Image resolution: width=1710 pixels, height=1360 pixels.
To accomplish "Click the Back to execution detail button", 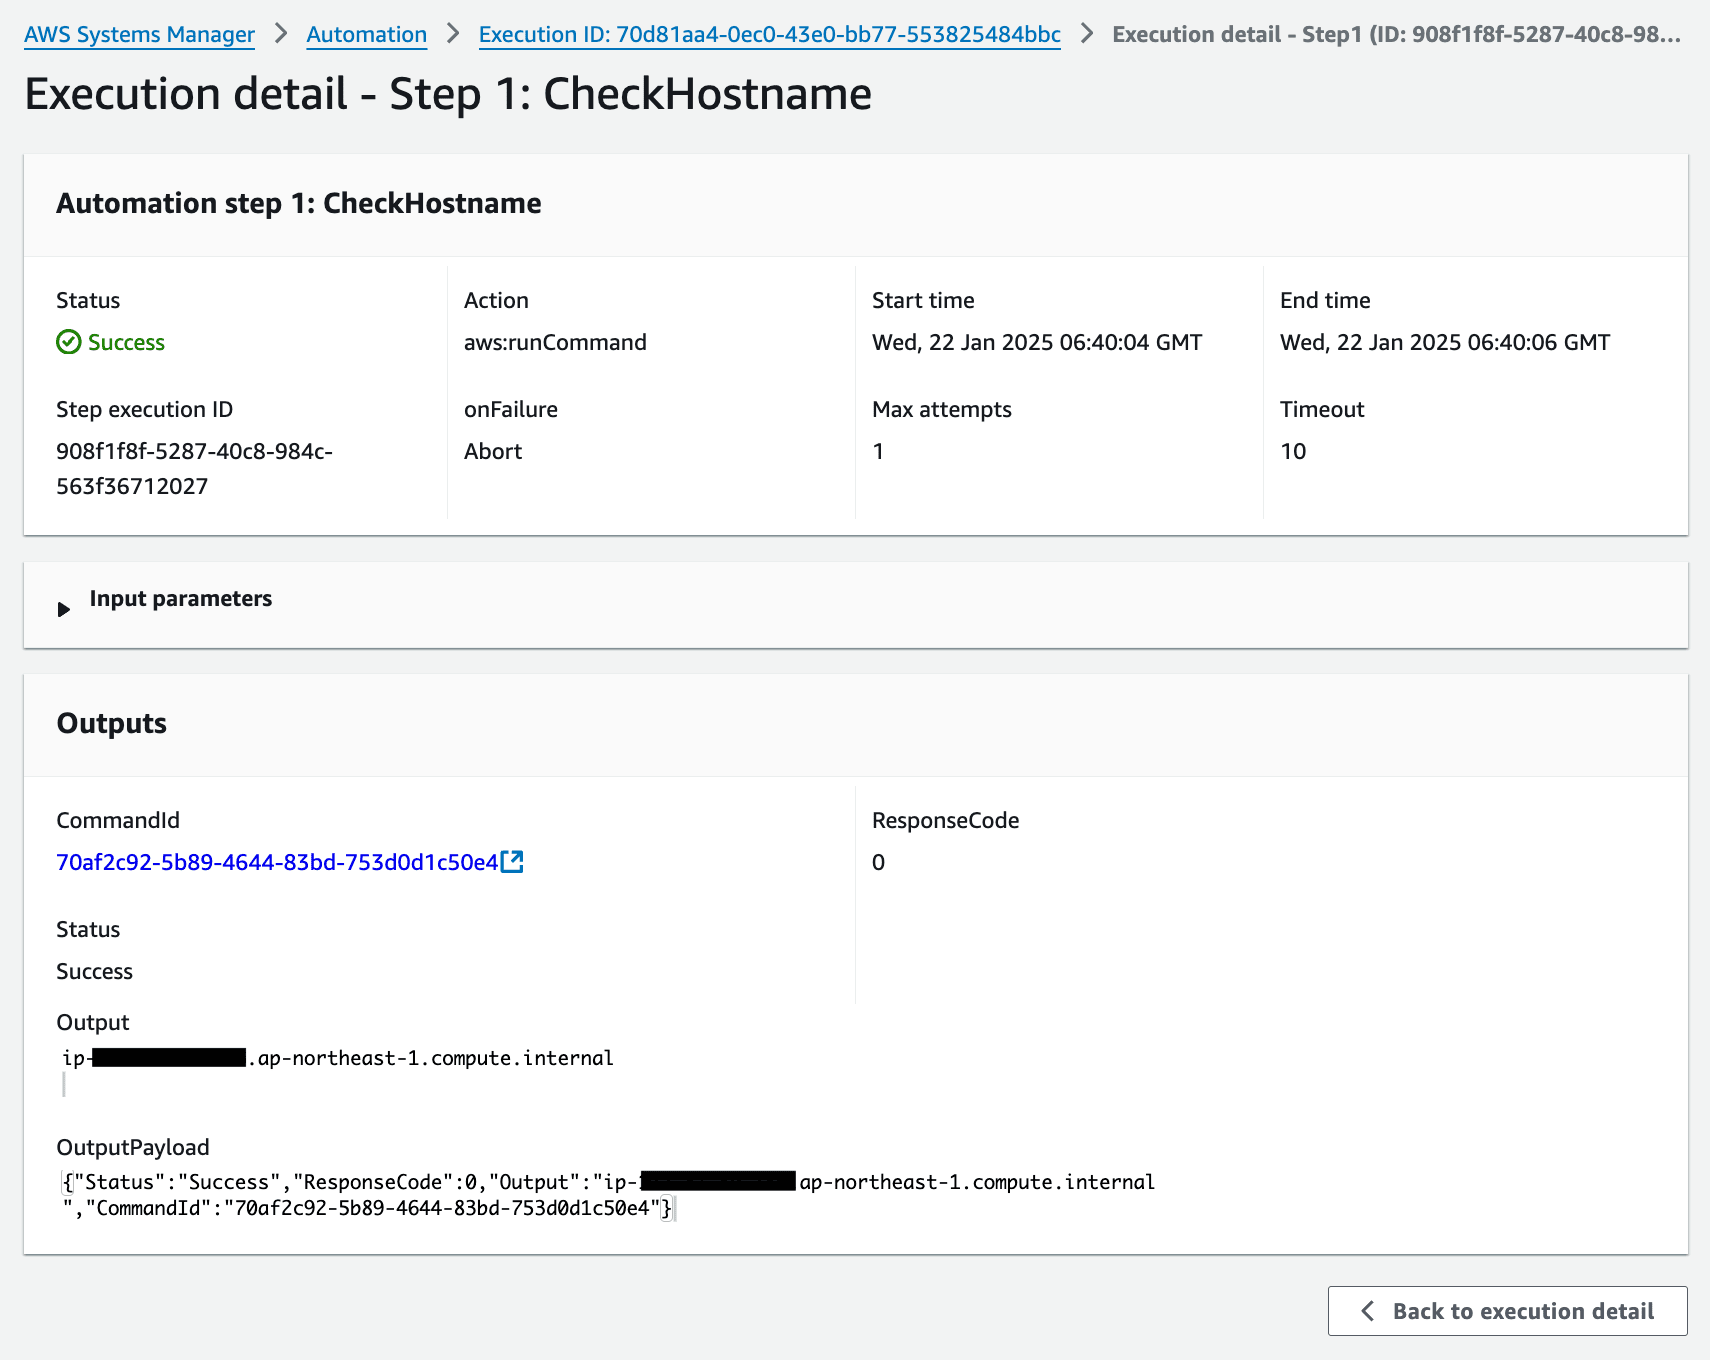I will coord(1507,1311).
